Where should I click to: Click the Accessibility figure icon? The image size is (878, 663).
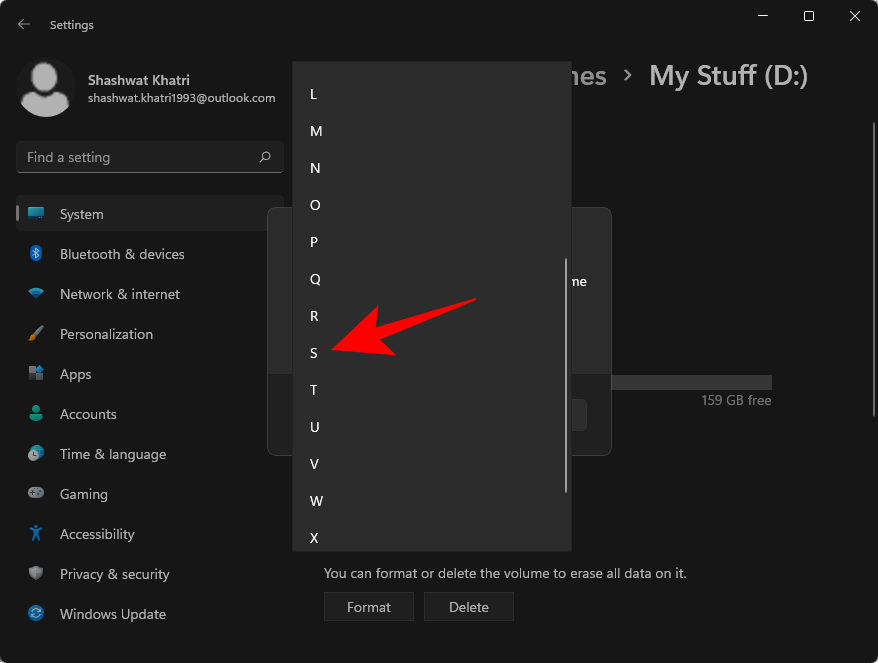point(36,534)
